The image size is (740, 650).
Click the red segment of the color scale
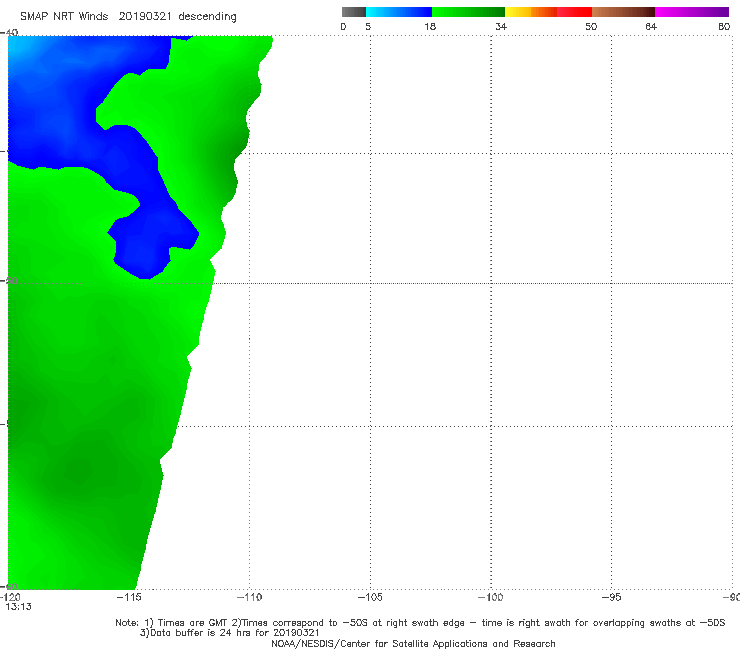pos(574,12)
